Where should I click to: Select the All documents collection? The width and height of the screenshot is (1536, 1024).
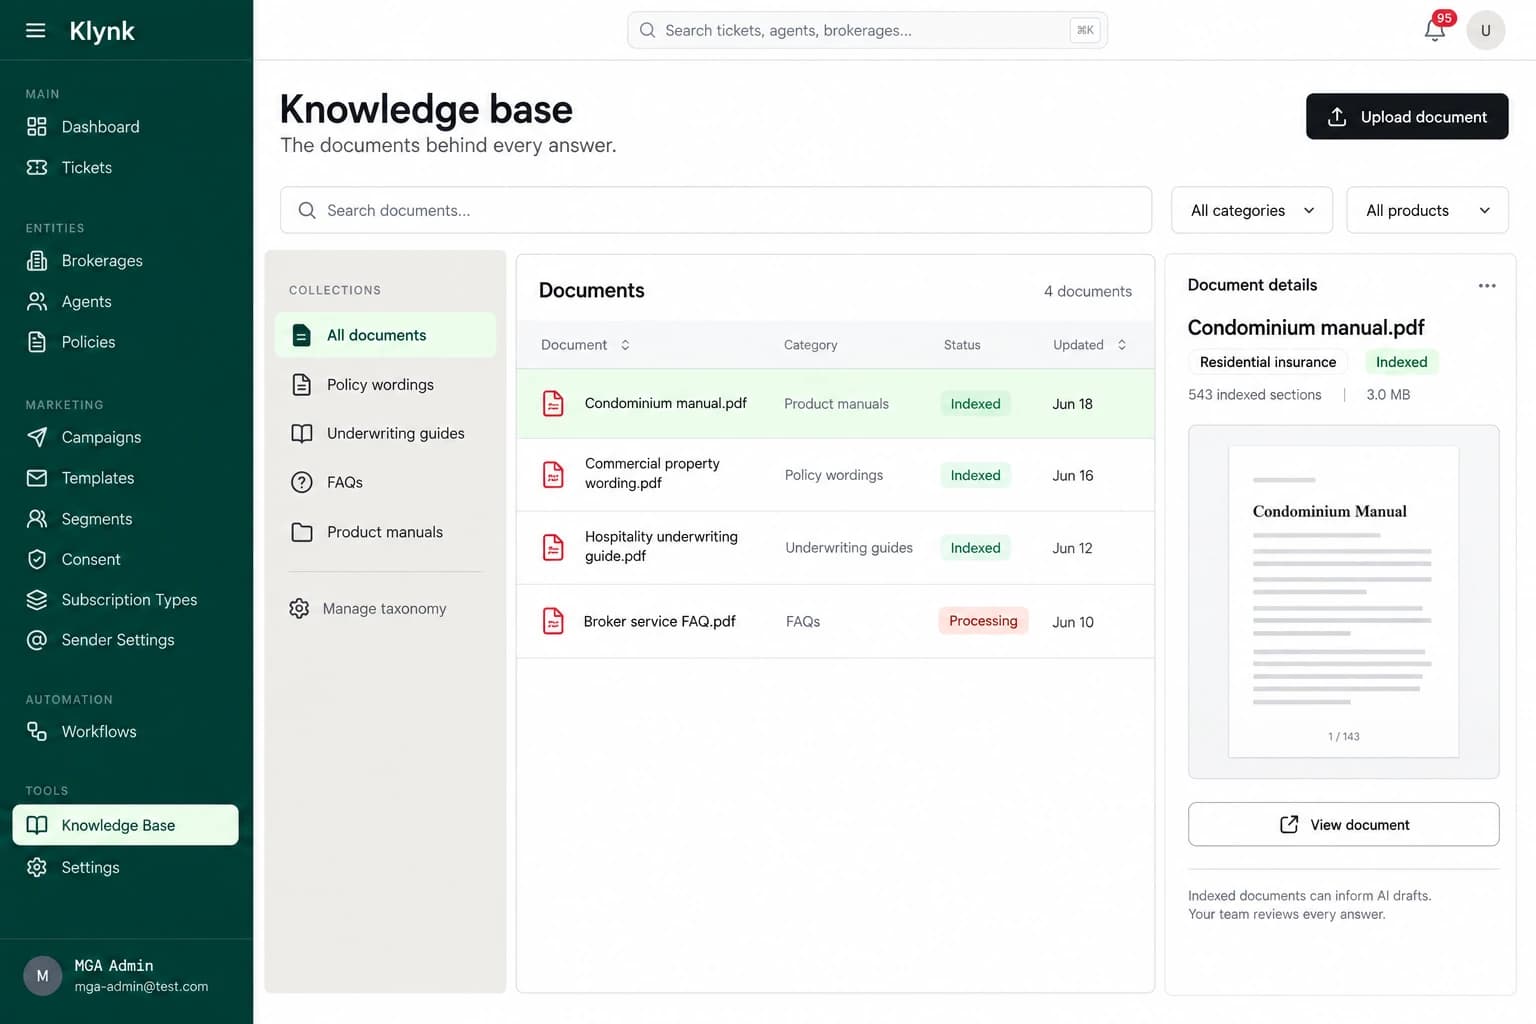coord(385,335)
